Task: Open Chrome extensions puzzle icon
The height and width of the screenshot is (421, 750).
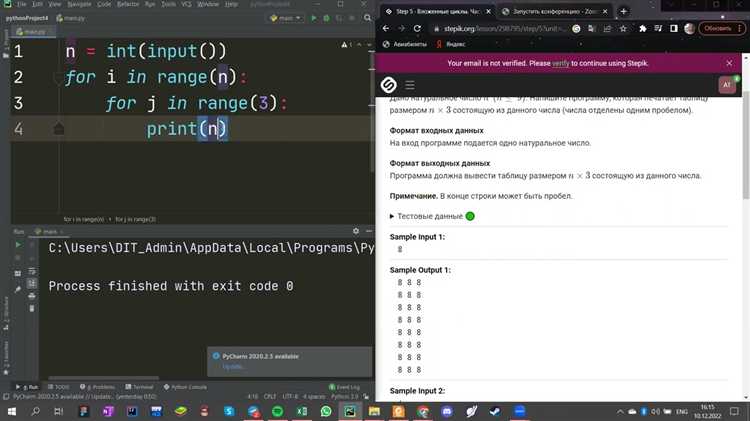Action: [x=643, y=29]
